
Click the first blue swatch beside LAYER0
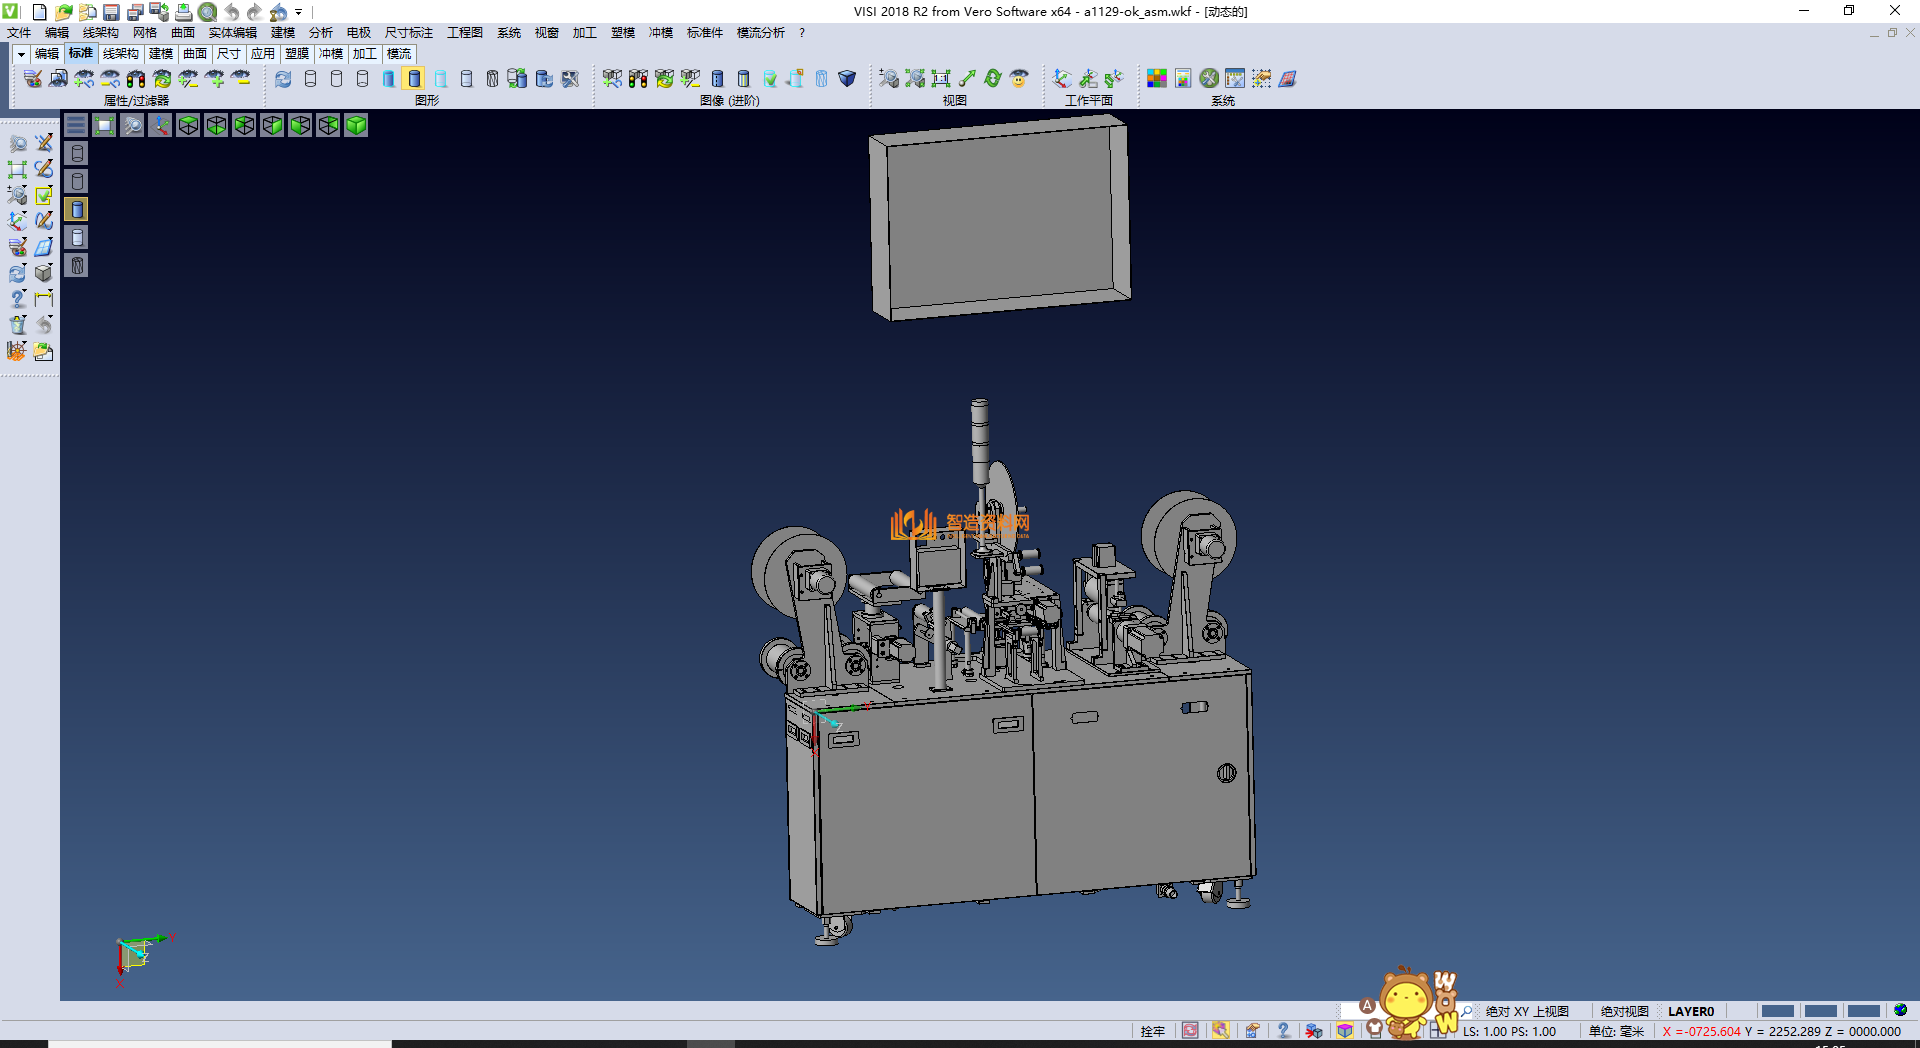pyautogui.click(x=1777, y=1011)
